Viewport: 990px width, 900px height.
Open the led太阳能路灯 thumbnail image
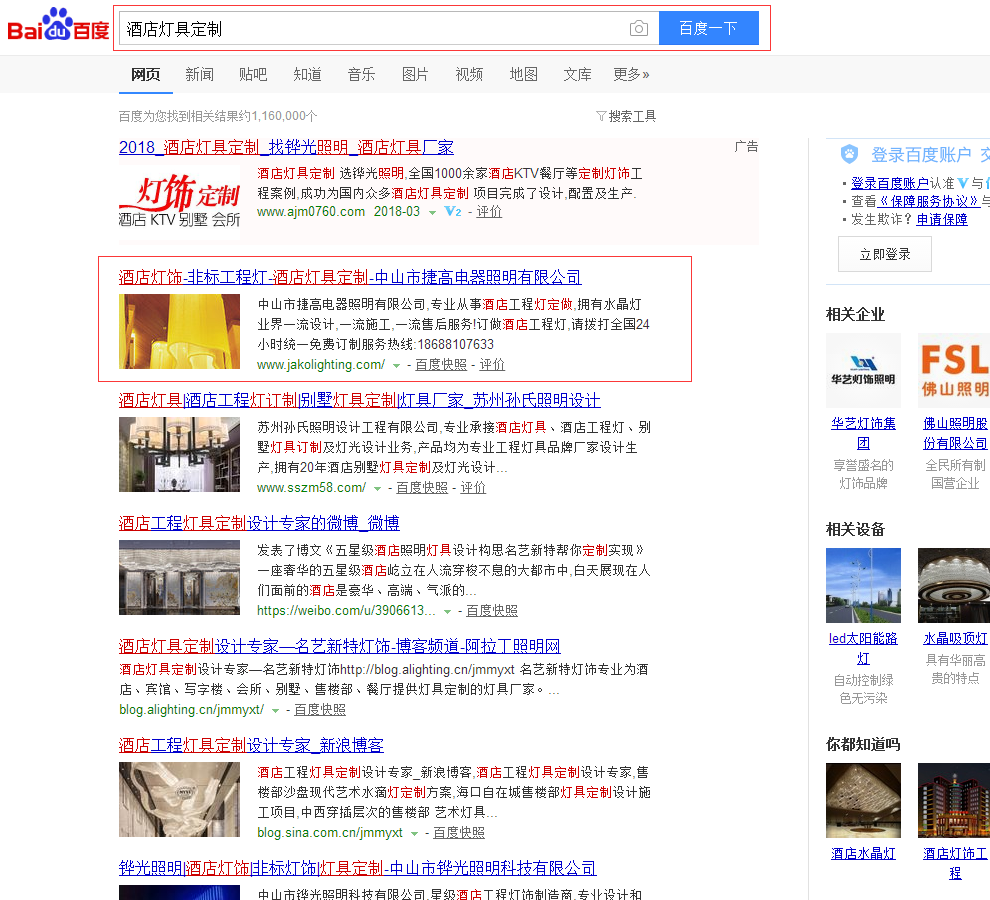click(x=863, y=585)
